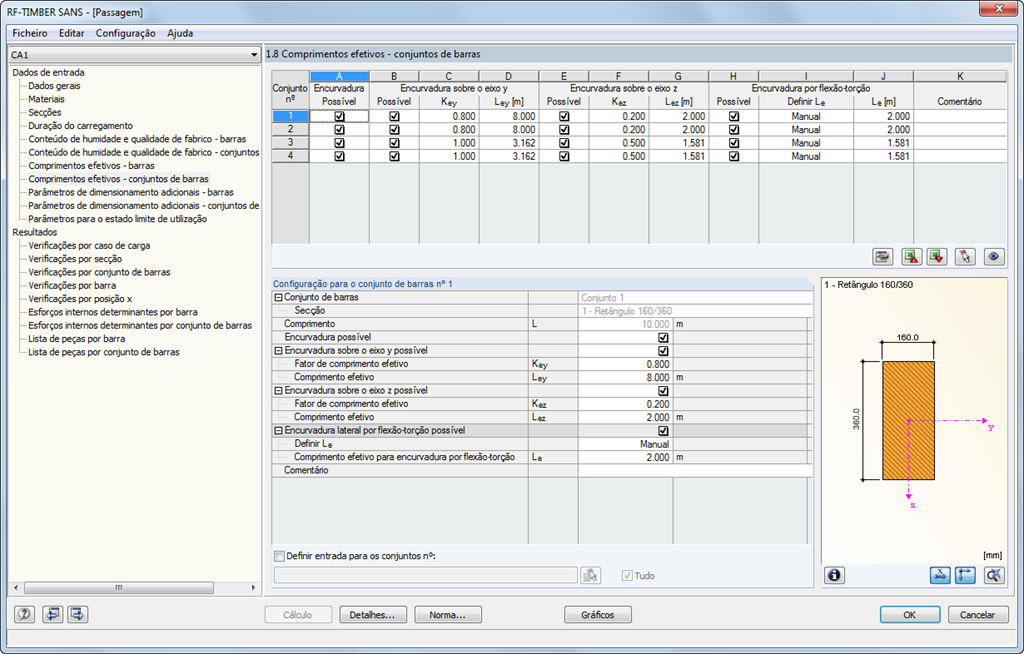
Task: Open the Detalhes dialog
Action: [x=373, y=614]
